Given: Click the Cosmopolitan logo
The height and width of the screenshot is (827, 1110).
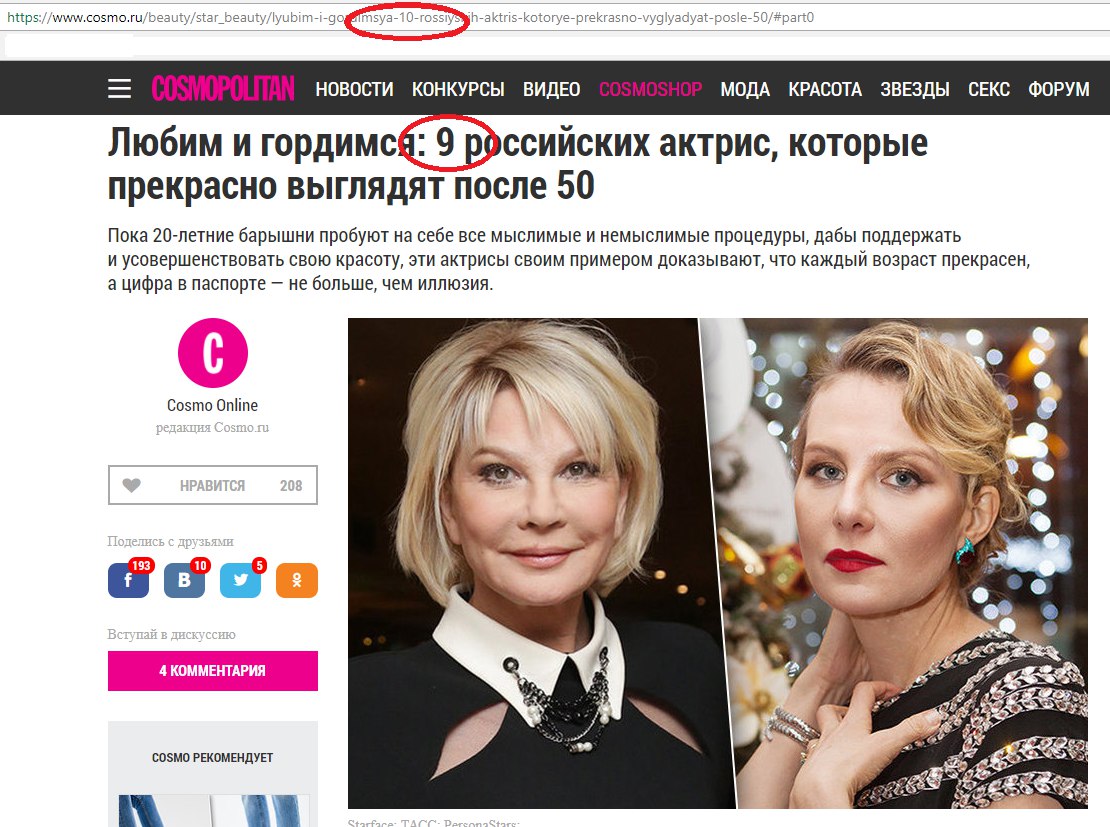Looking at the screenshot, I should tap(223, 89).
